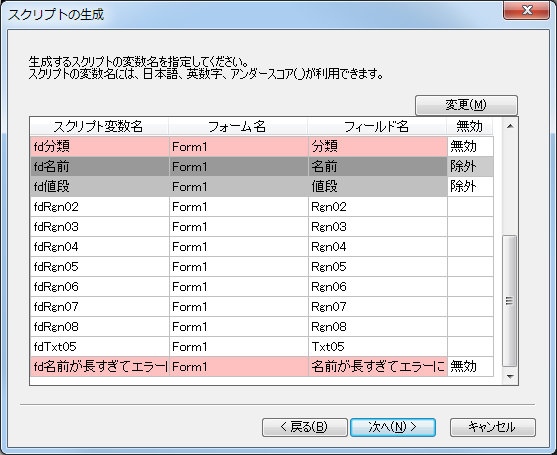This screenshot has height=455, width=557.
Task: Select the fd分類 row
Action: (262, 146)
